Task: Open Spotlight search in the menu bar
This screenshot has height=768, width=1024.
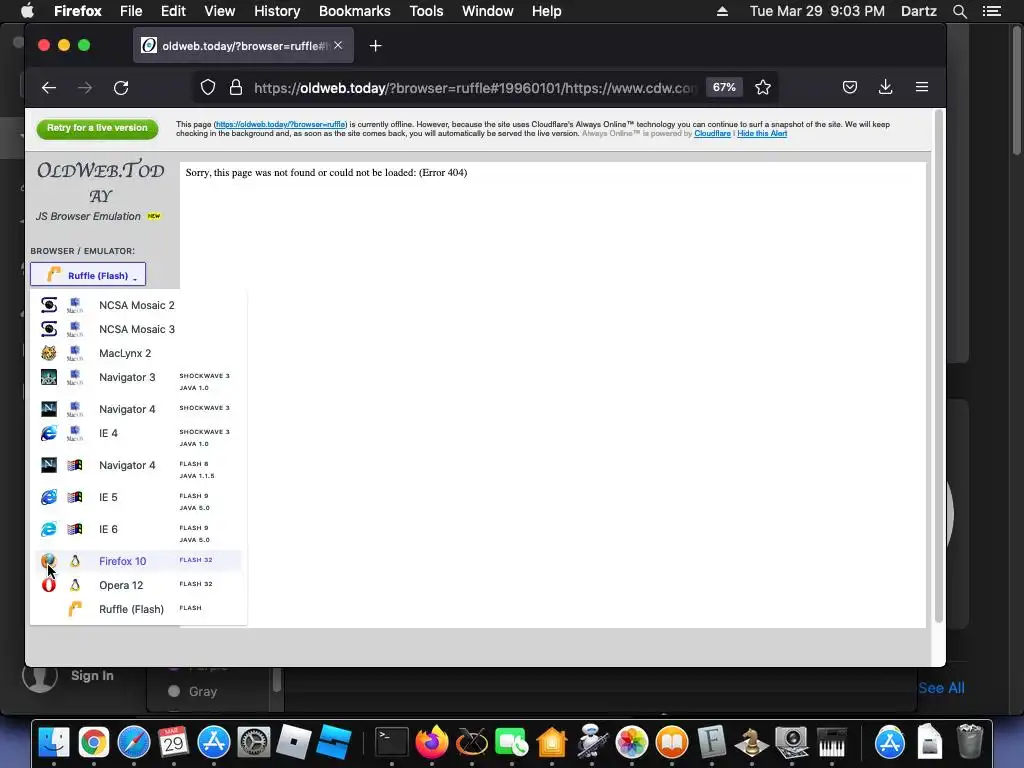Action: [959, 11]
